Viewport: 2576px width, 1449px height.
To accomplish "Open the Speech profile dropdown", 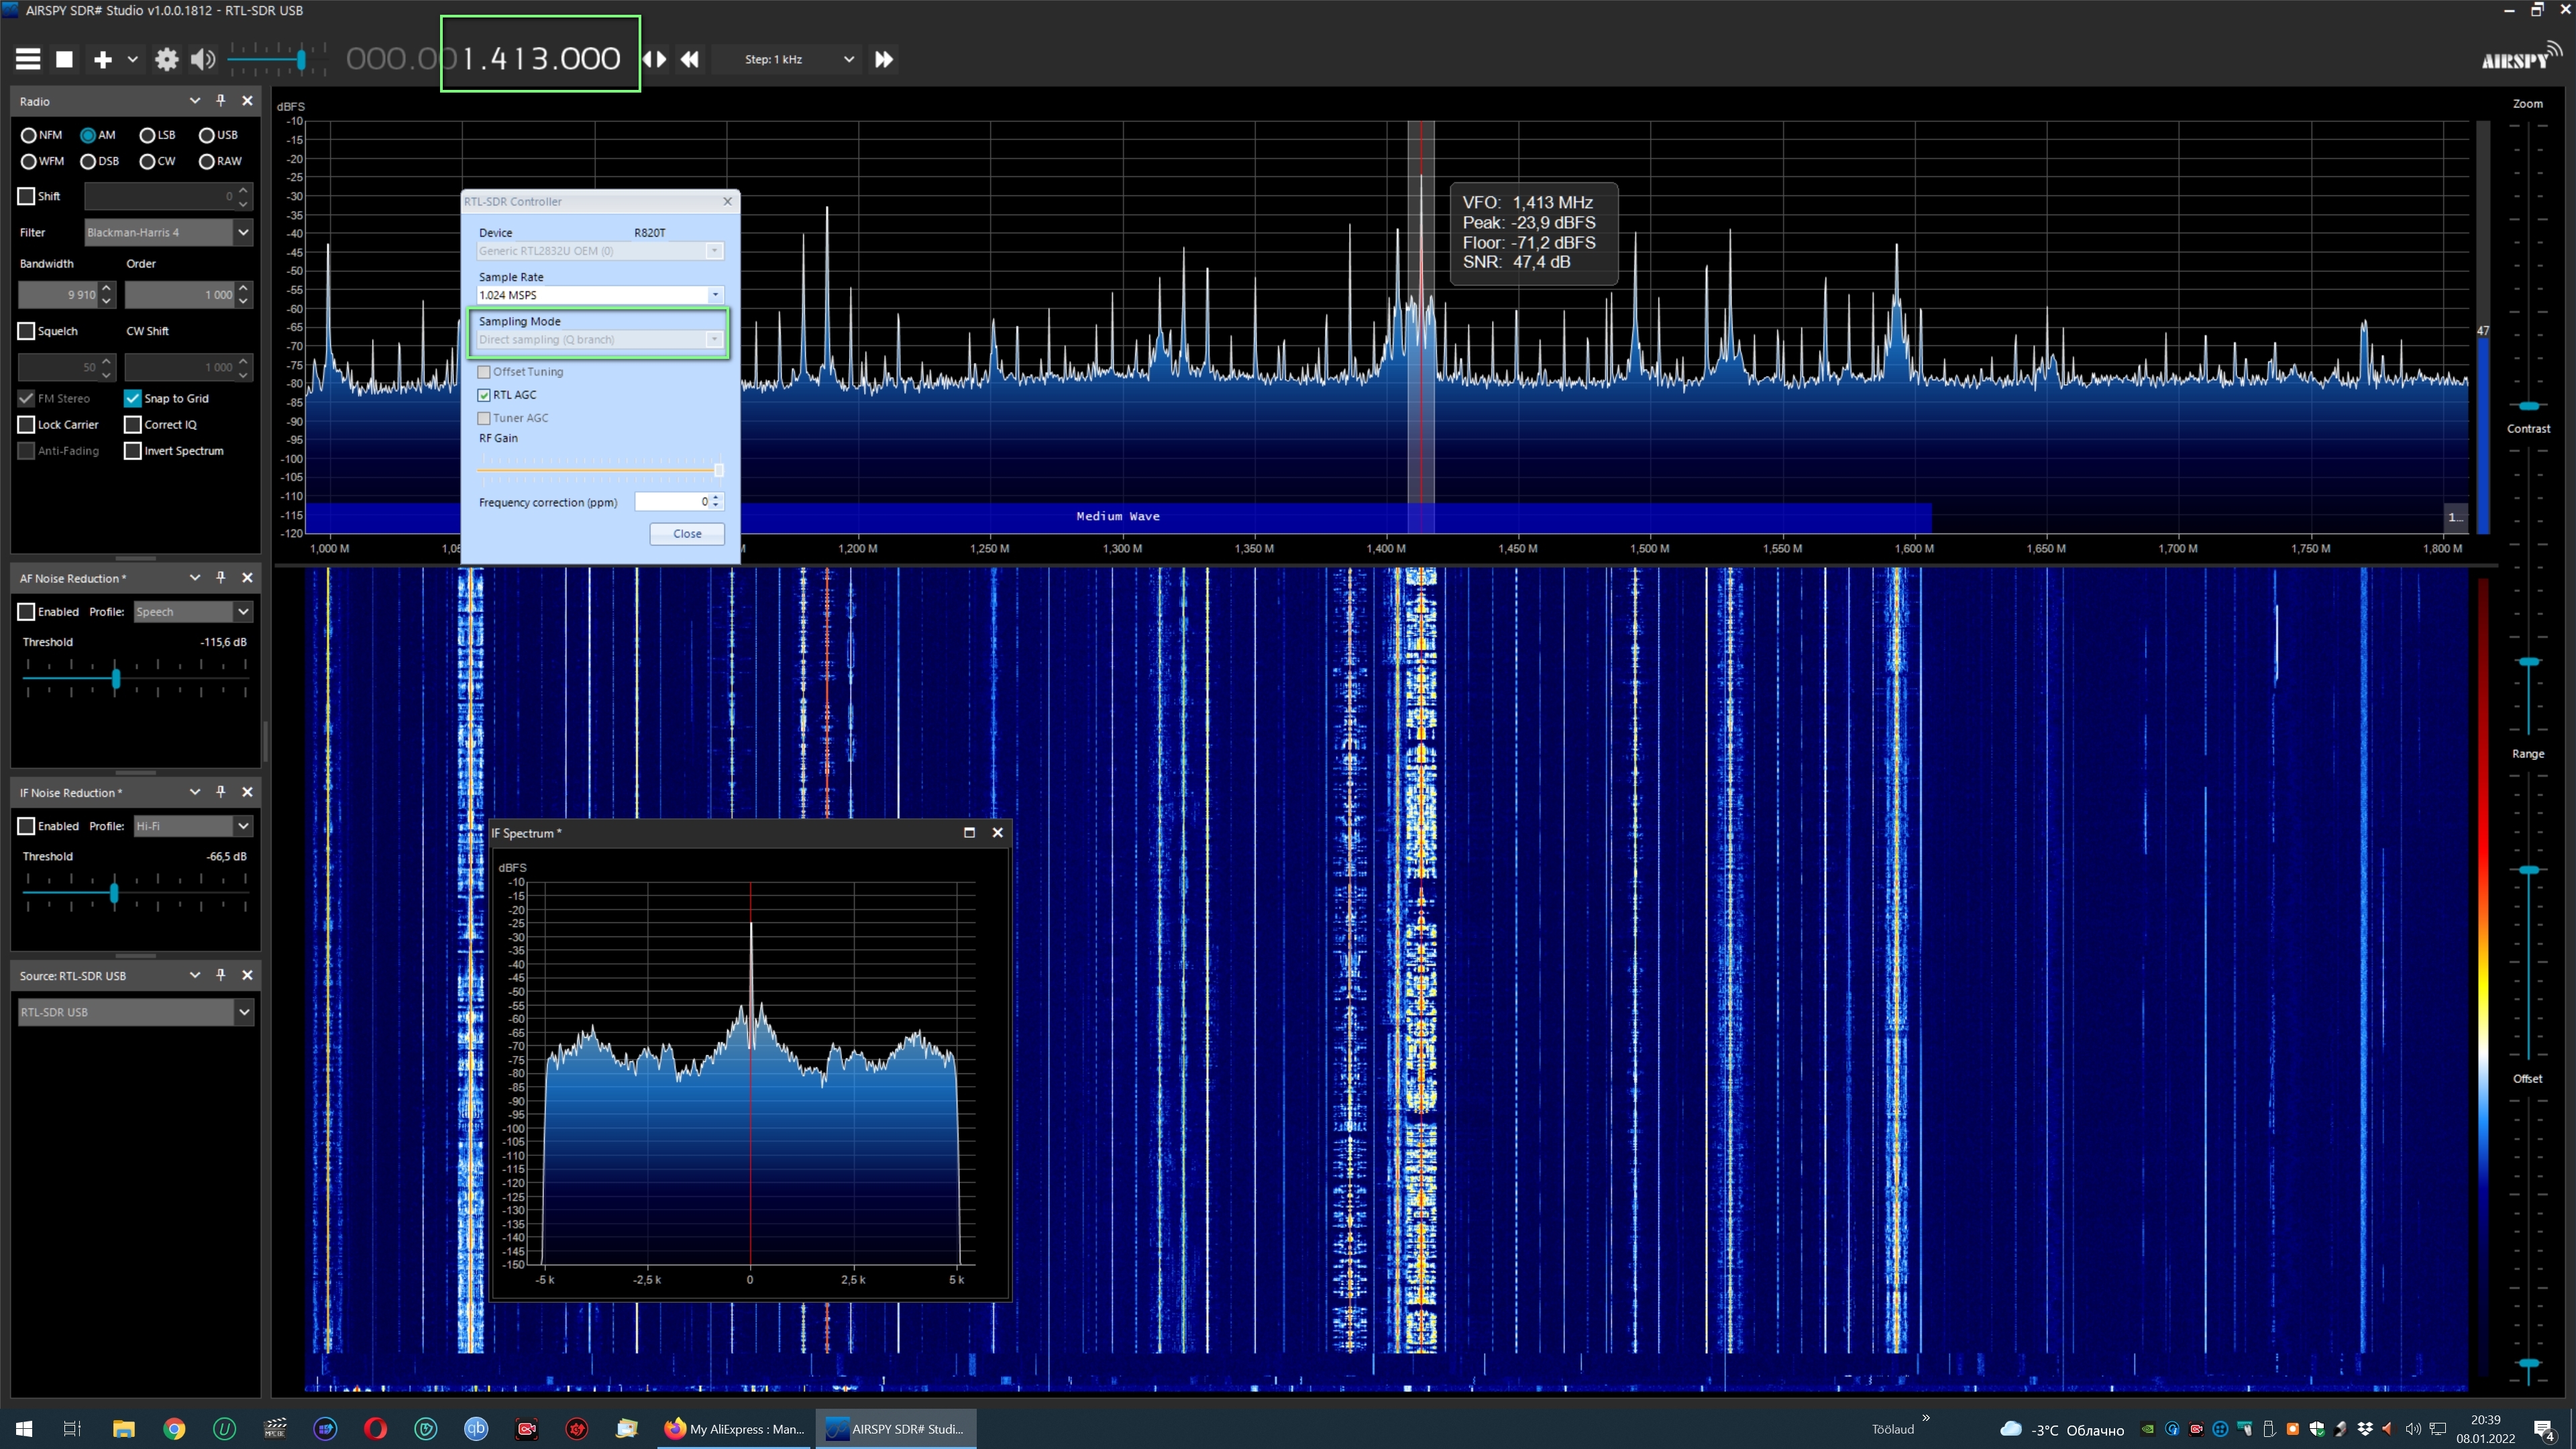I will tap(193, 611).
